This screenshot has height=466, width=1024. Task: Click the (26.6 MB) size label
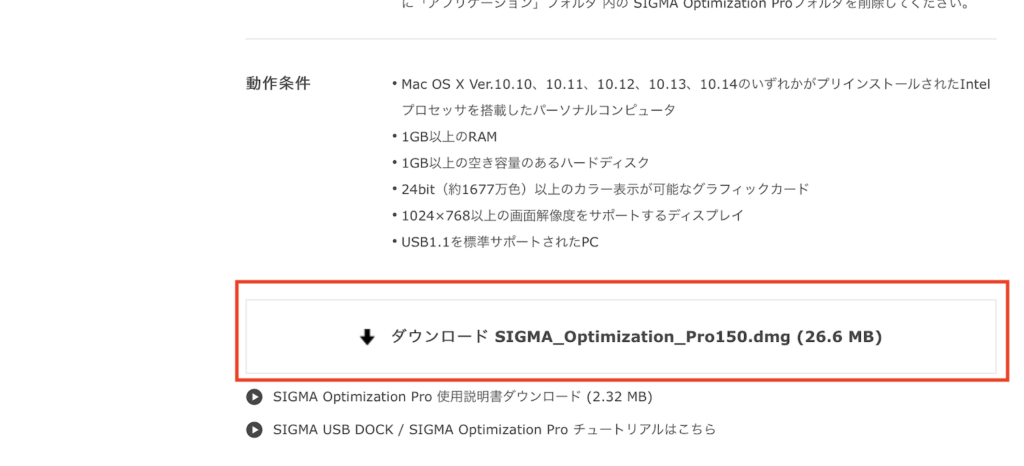pyautogui.click(x=839, y=338)
